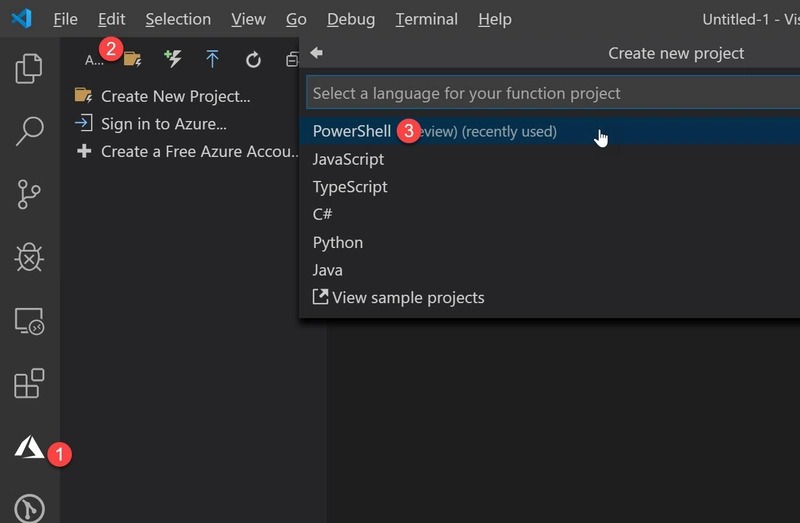Screen dimensions: 800x523
Task: Select PowerShell from the language list
Action: pos(352,131)
